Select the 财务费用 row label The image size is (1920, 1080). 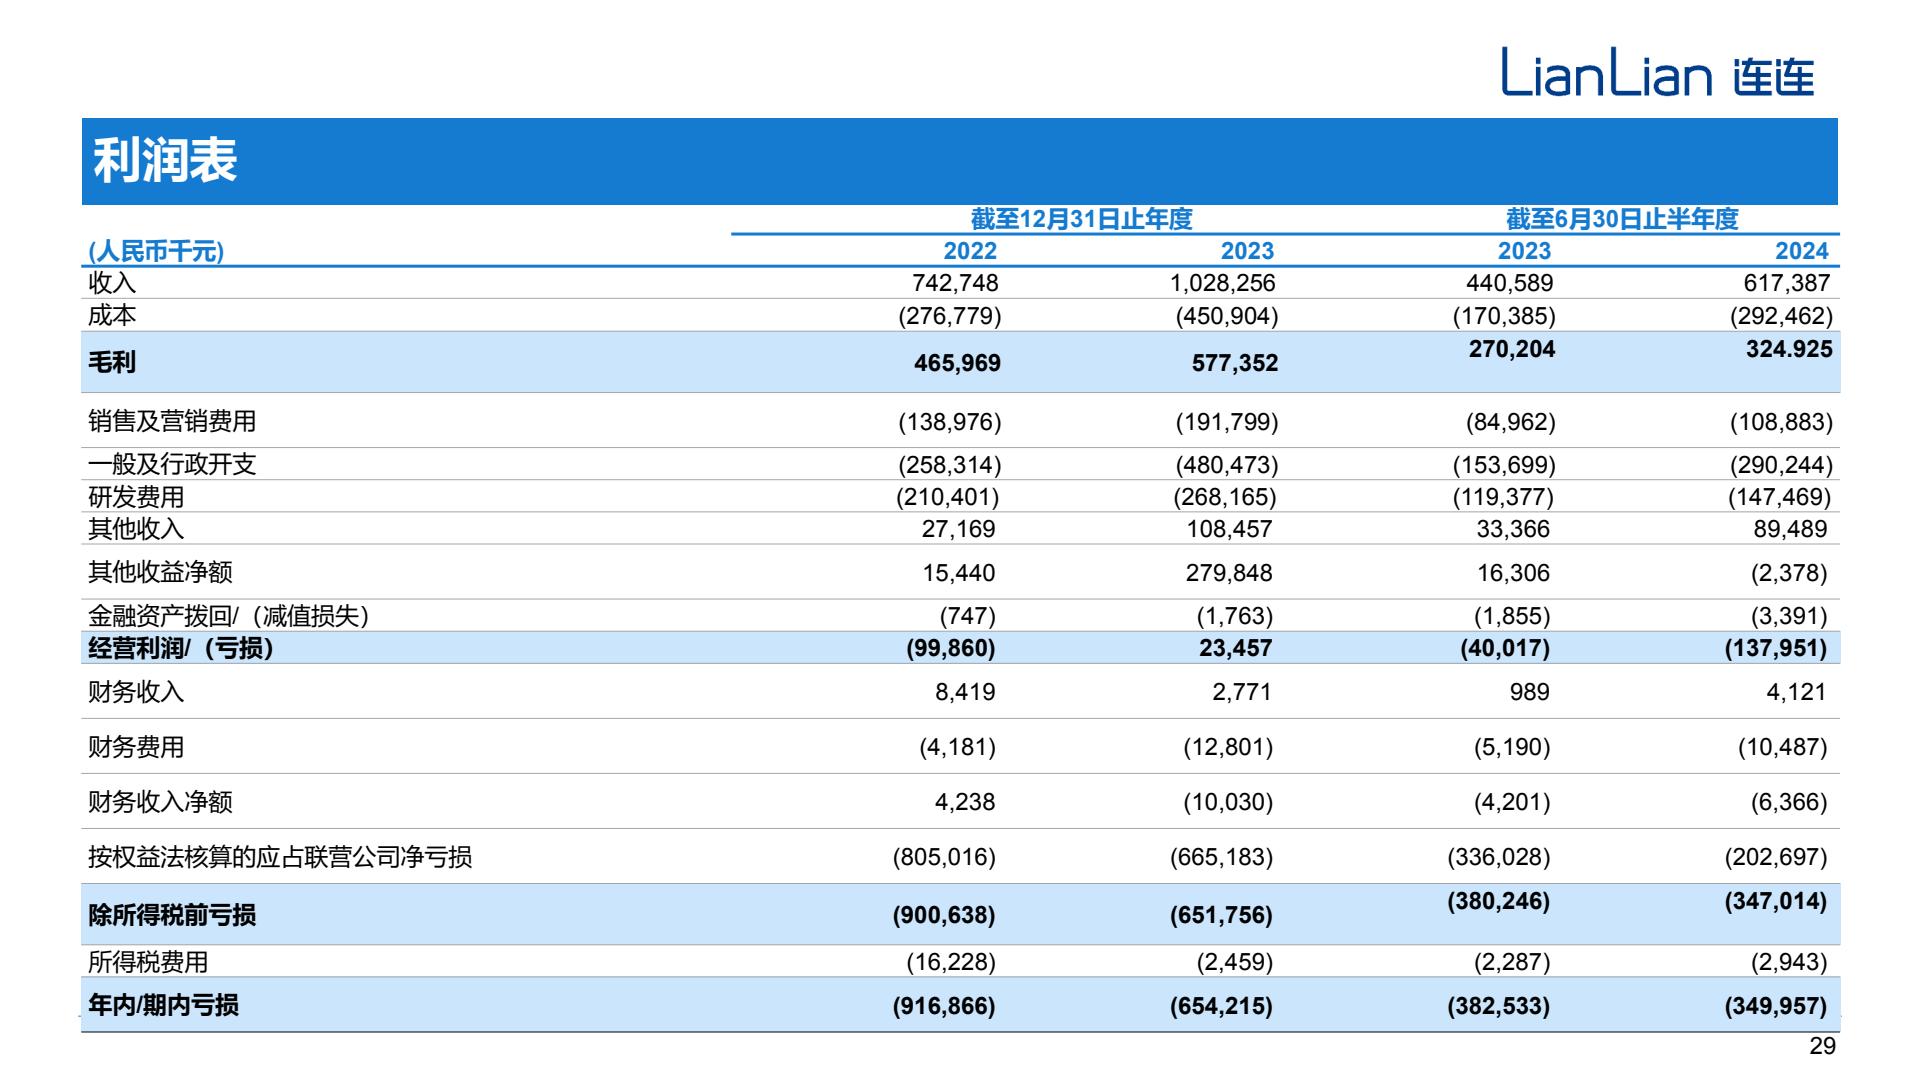coord(136,747)
